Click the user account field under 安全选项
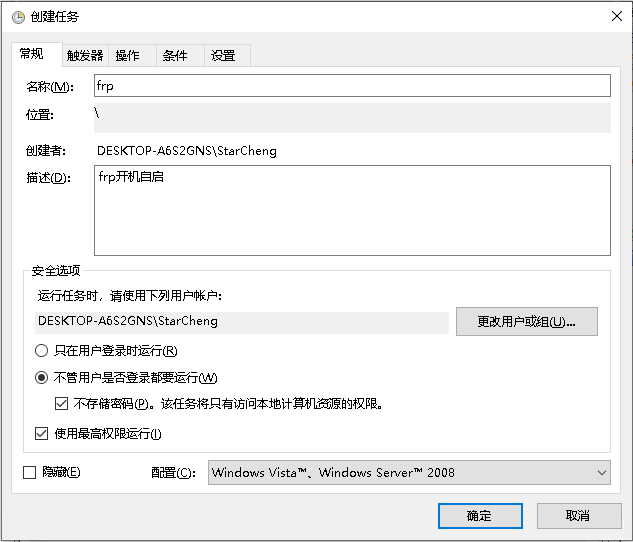633x542 pixels. (x=242, y=322)
